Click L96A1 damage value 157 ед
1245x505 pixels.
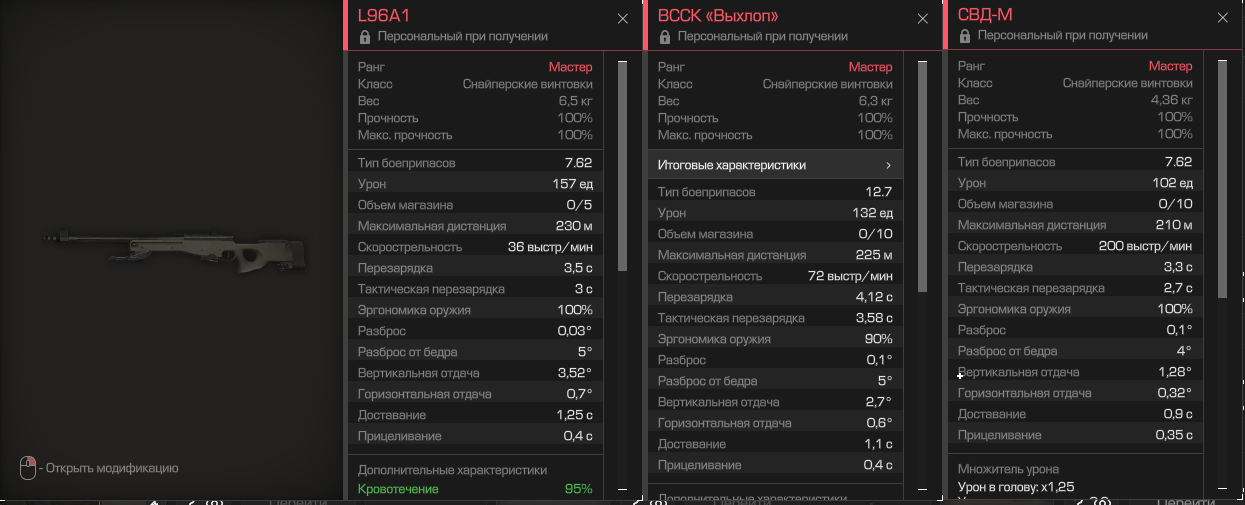(572, 184)
